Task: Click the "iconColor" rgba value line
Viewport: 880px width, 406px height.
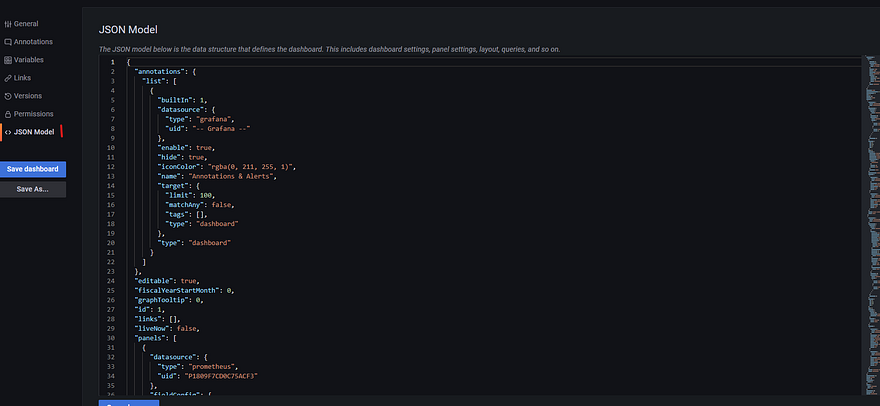Action: click(x=227, y=167)
